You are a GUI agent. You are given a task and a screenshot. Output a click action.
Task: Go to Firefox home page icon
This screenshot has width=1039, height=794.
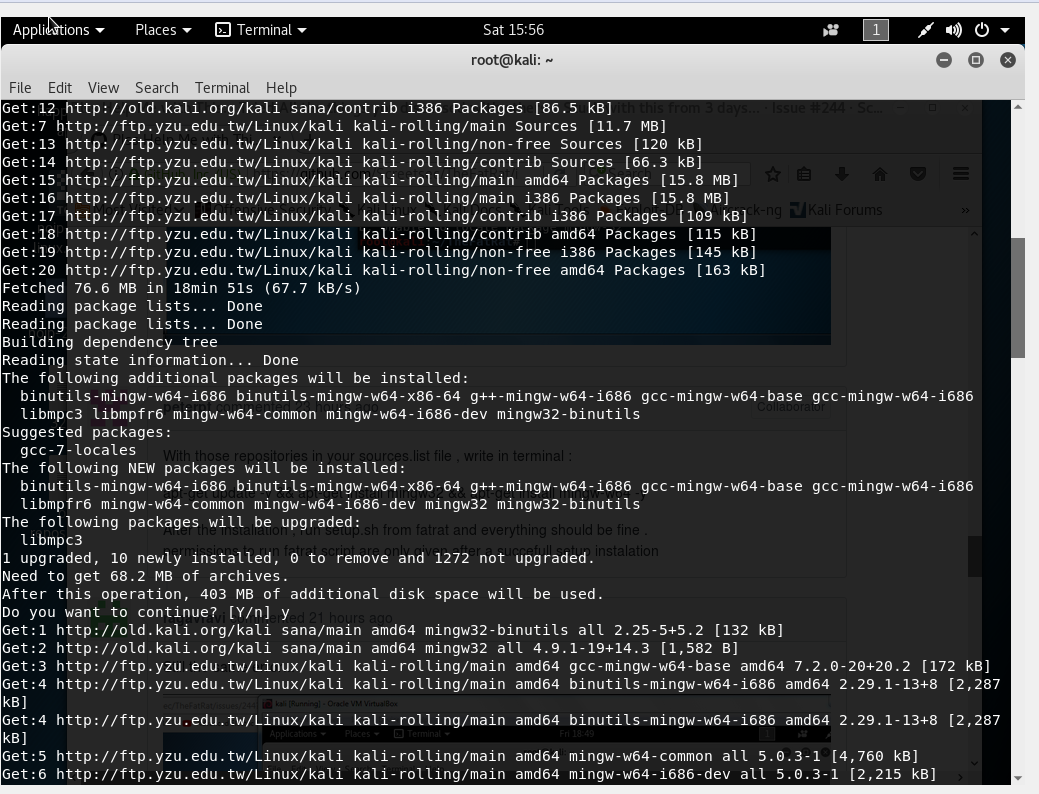pyautogui.click(x=879, y=173)
